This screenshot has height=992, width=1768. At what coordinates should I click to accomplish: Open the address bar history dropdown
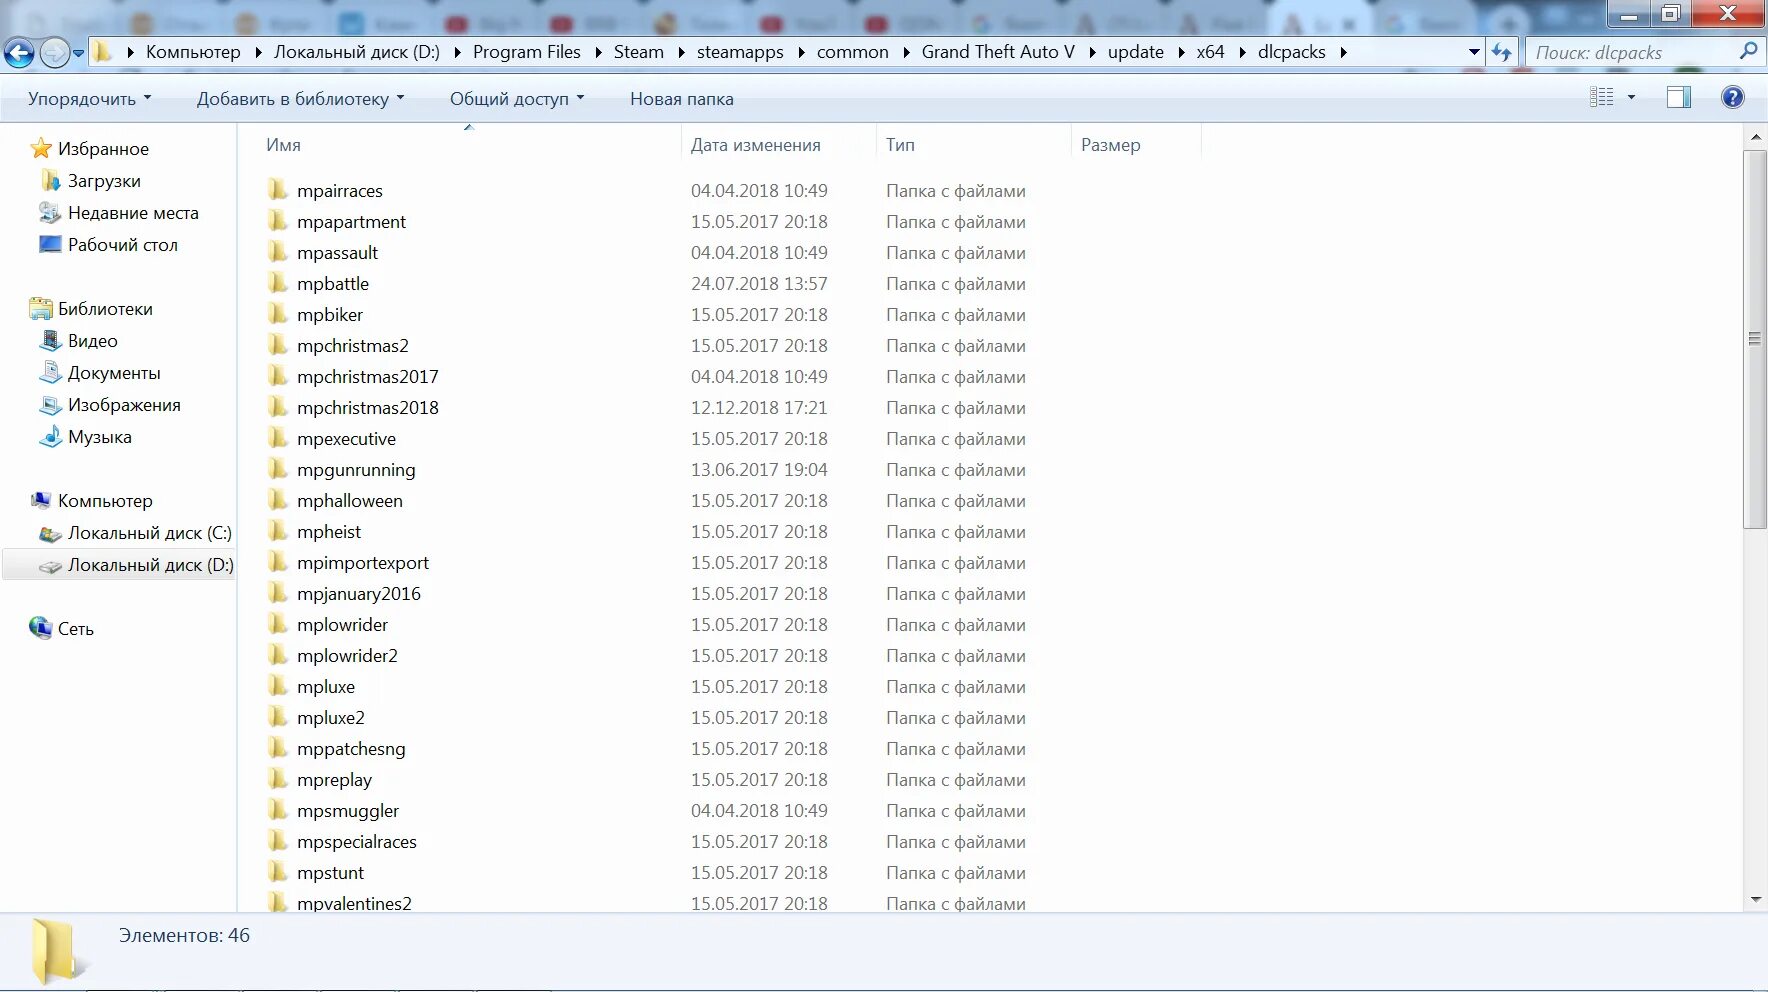[1474, 52]
